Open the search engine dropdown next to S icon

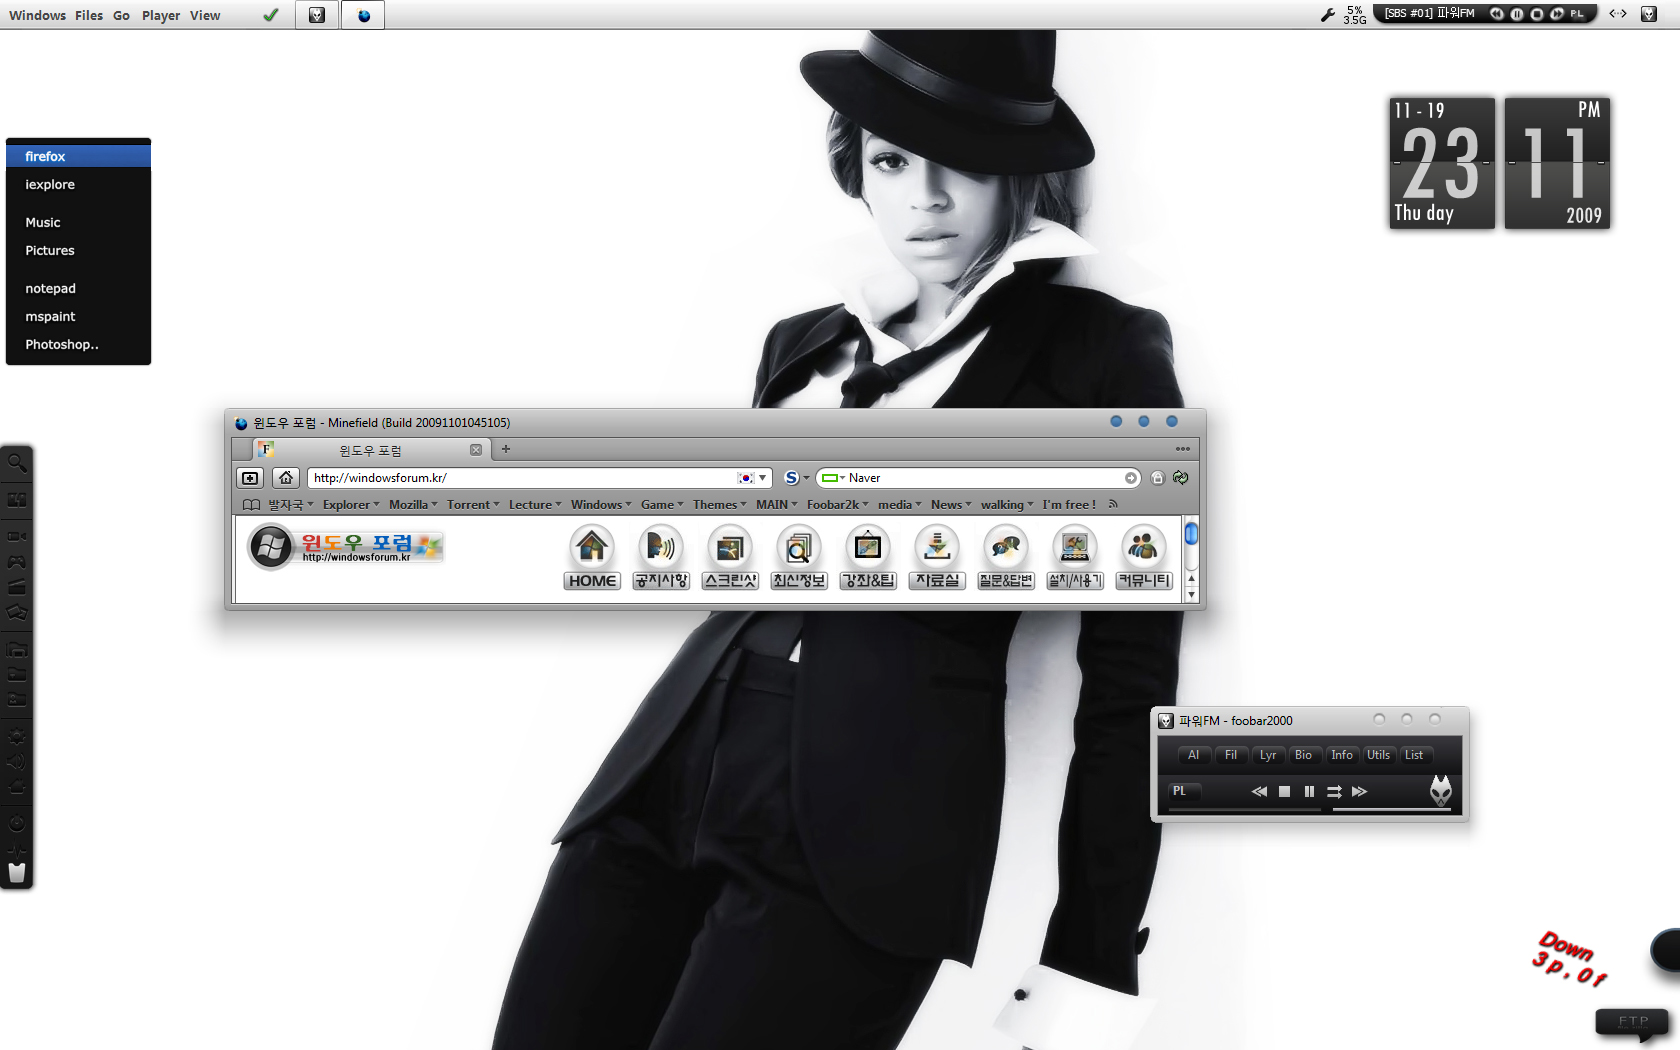(806, 478)
